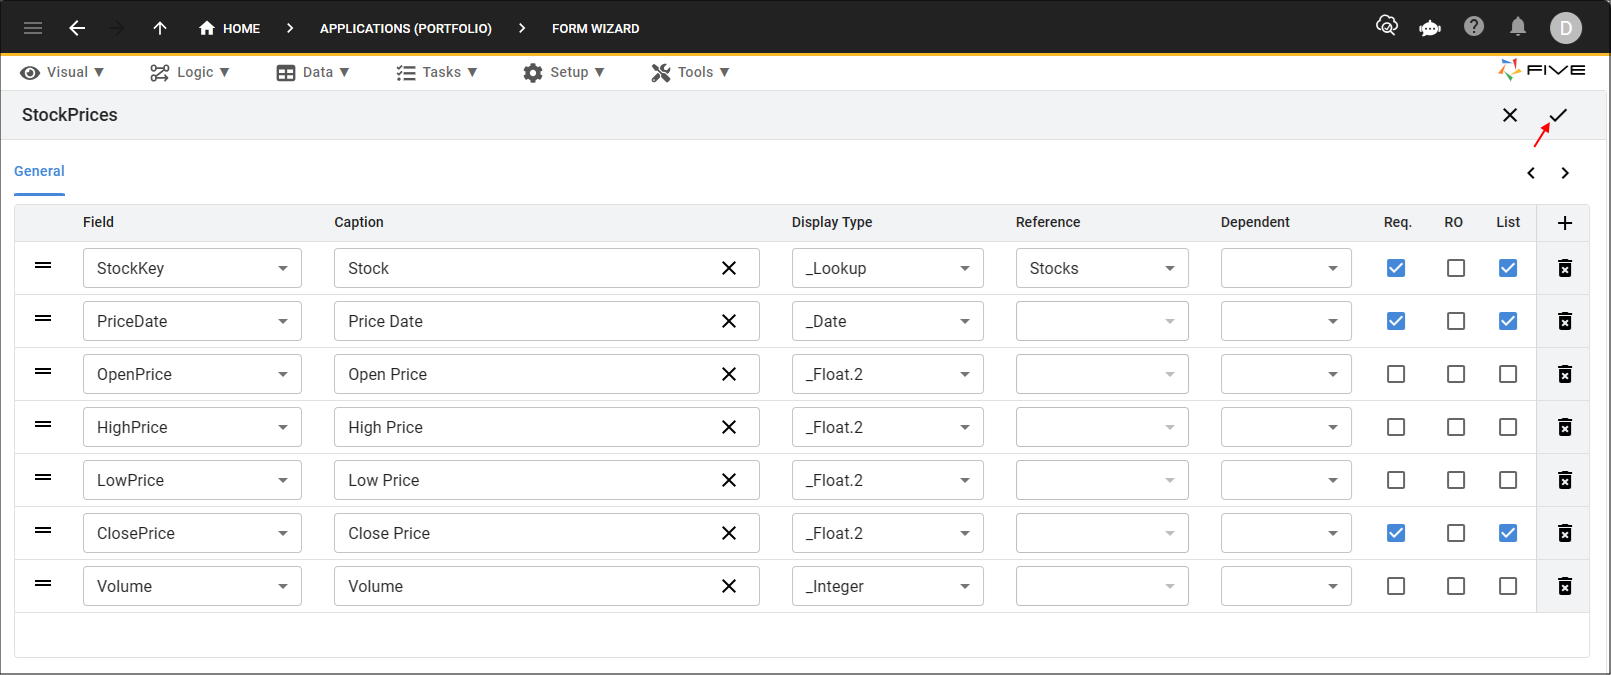Open Dependent dropdown in StockKey row

click(1286, 268)
